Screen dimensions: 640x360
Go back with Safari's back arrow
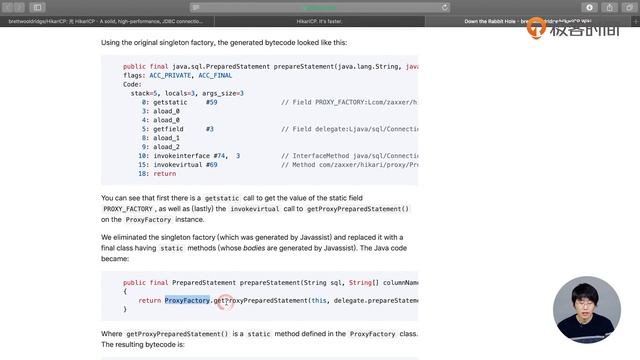click(x=8, y=7)
